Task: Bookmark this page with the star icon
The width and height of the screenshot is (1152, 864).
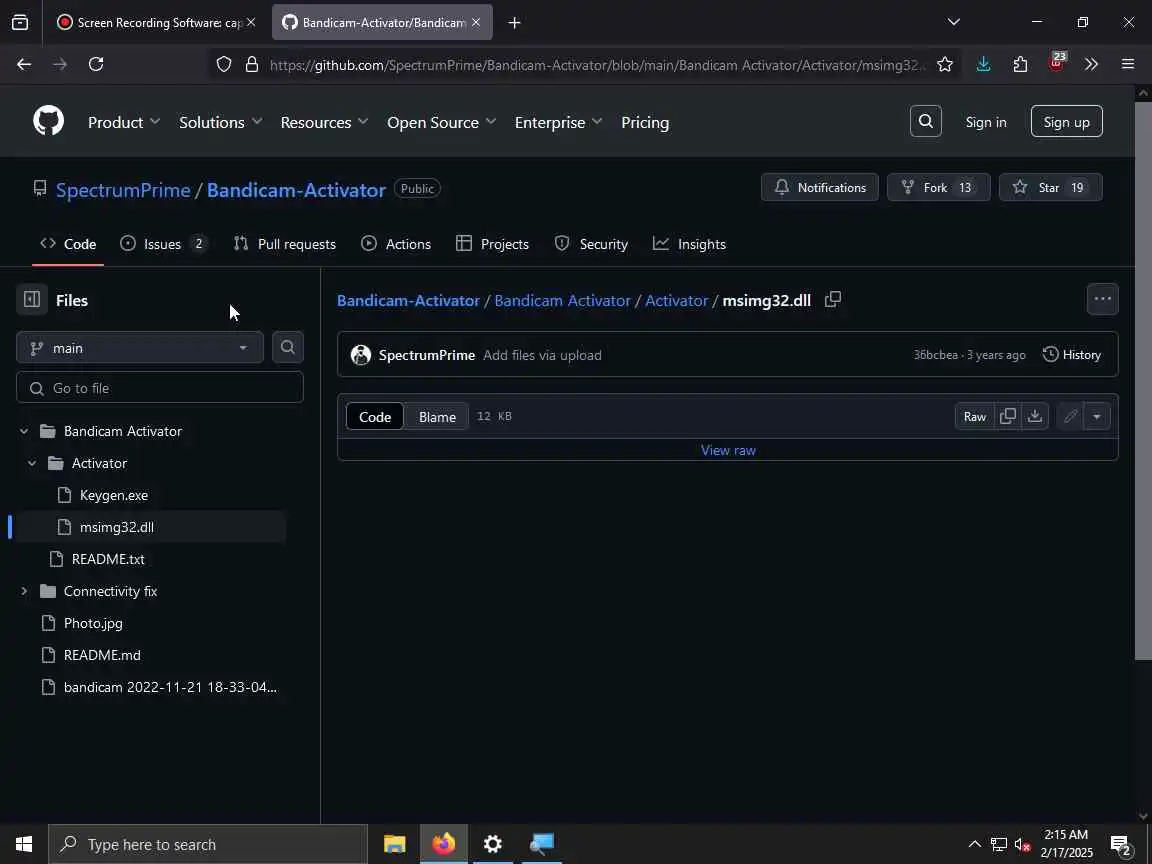Action: click(945, 65)
